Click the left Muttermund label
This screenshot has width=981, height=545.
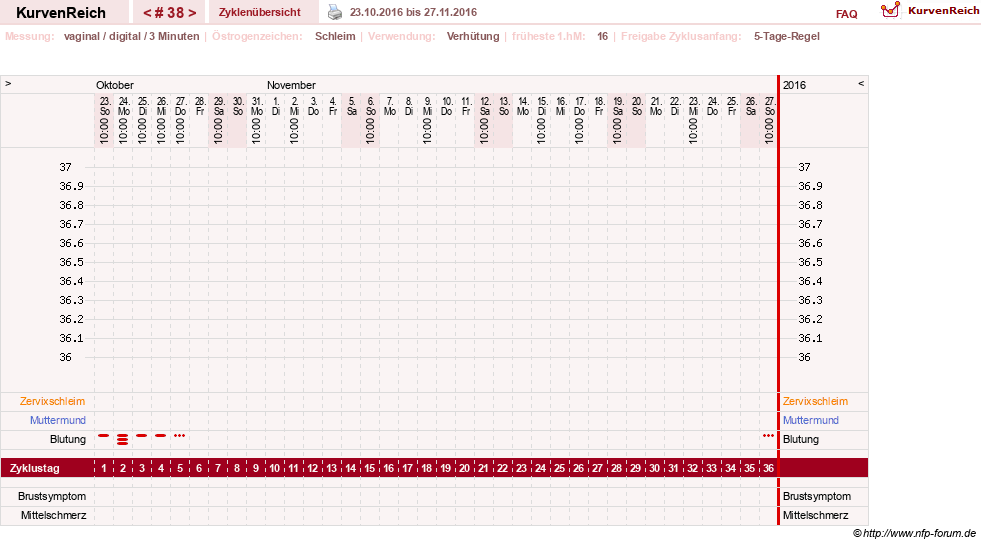58,420
